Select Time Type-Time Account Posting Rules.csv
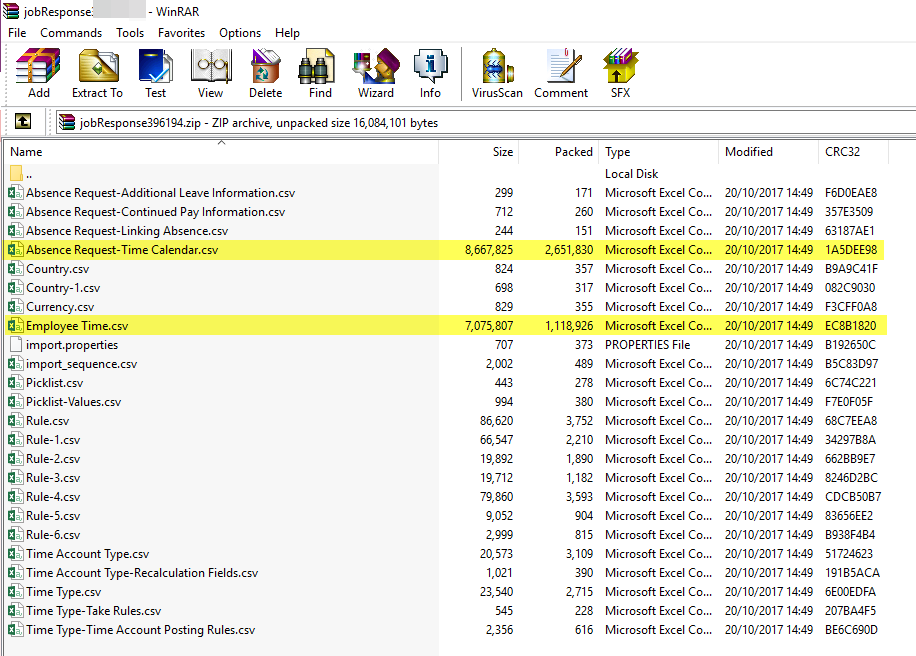 click(141, 630)
